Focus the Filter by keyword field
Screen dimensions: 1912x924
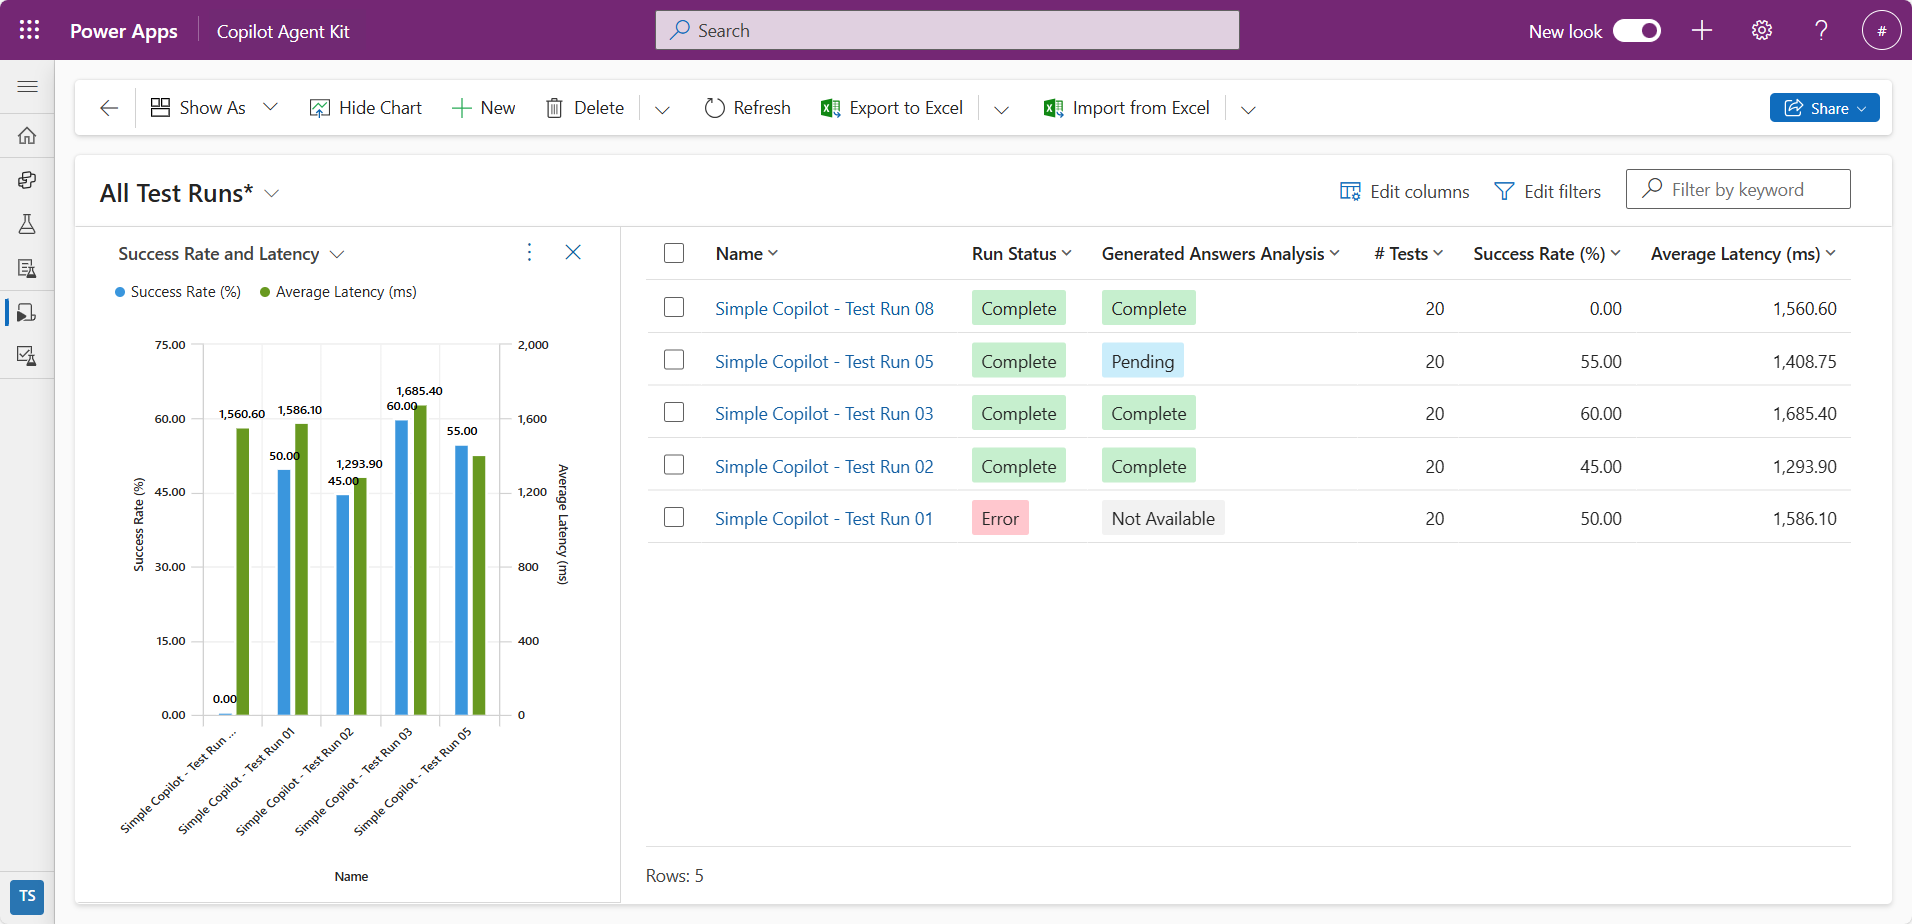[1738, 189]
